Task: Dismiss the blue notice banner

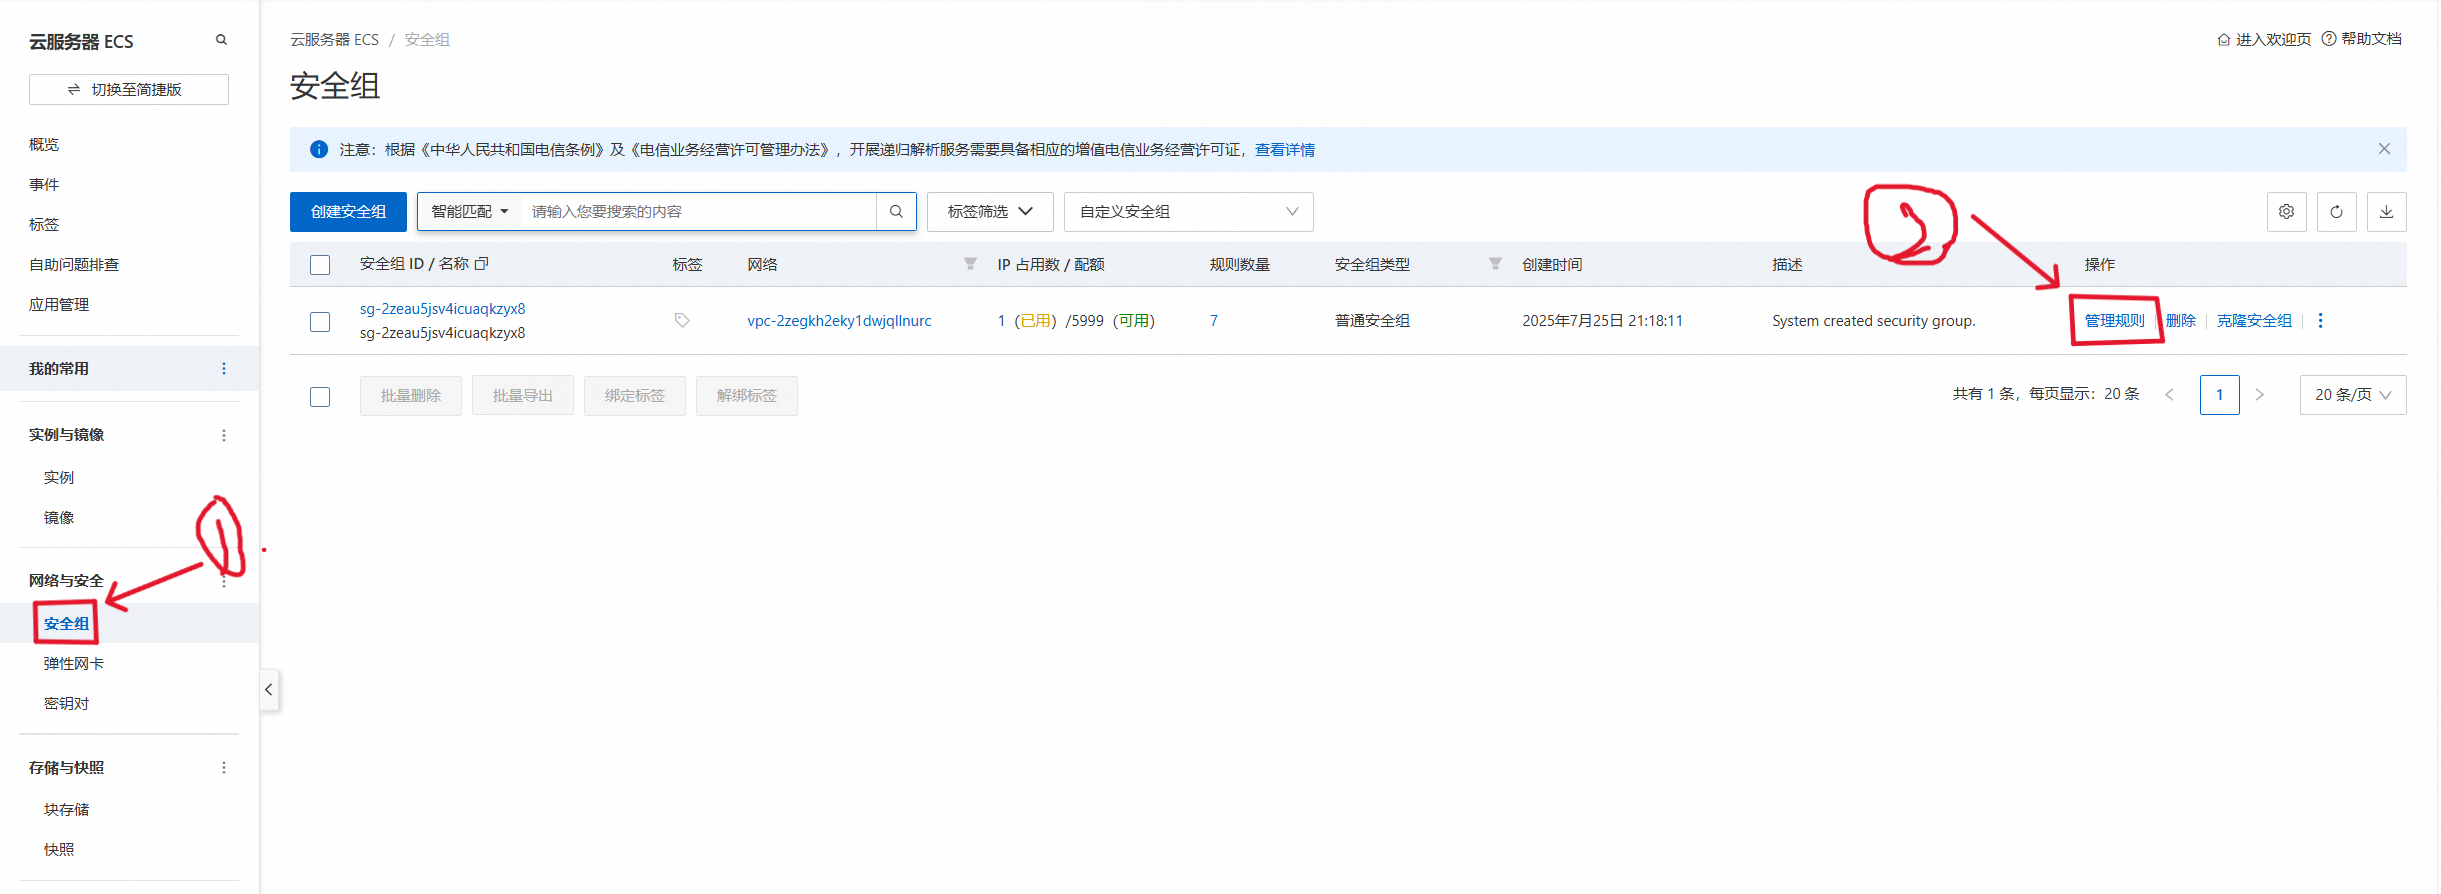Action: pos(2384,149)
